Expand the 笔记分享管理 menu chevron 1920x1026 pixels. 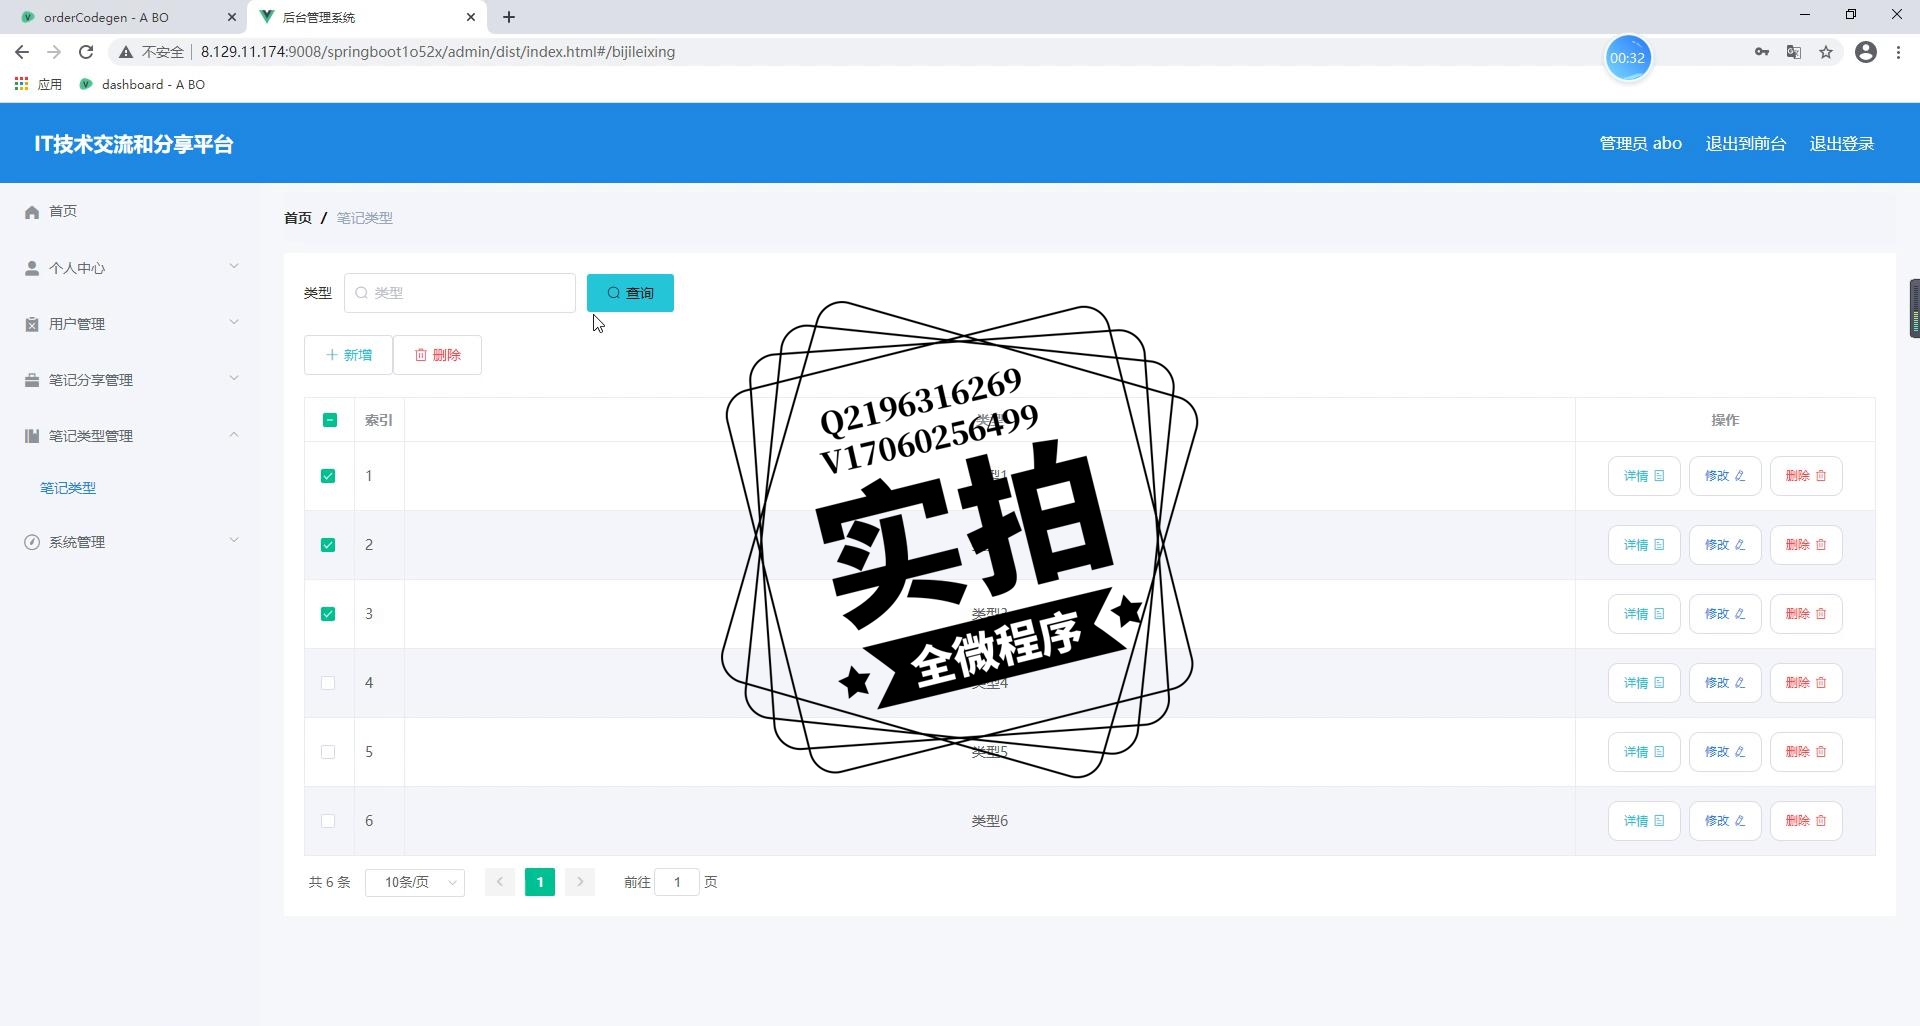coord(234,378)
